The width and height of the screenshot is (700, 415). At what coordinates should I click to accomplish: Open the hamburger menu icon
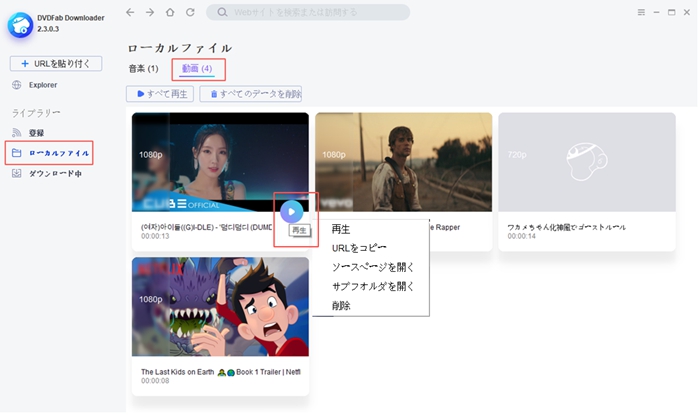[641, 12]
